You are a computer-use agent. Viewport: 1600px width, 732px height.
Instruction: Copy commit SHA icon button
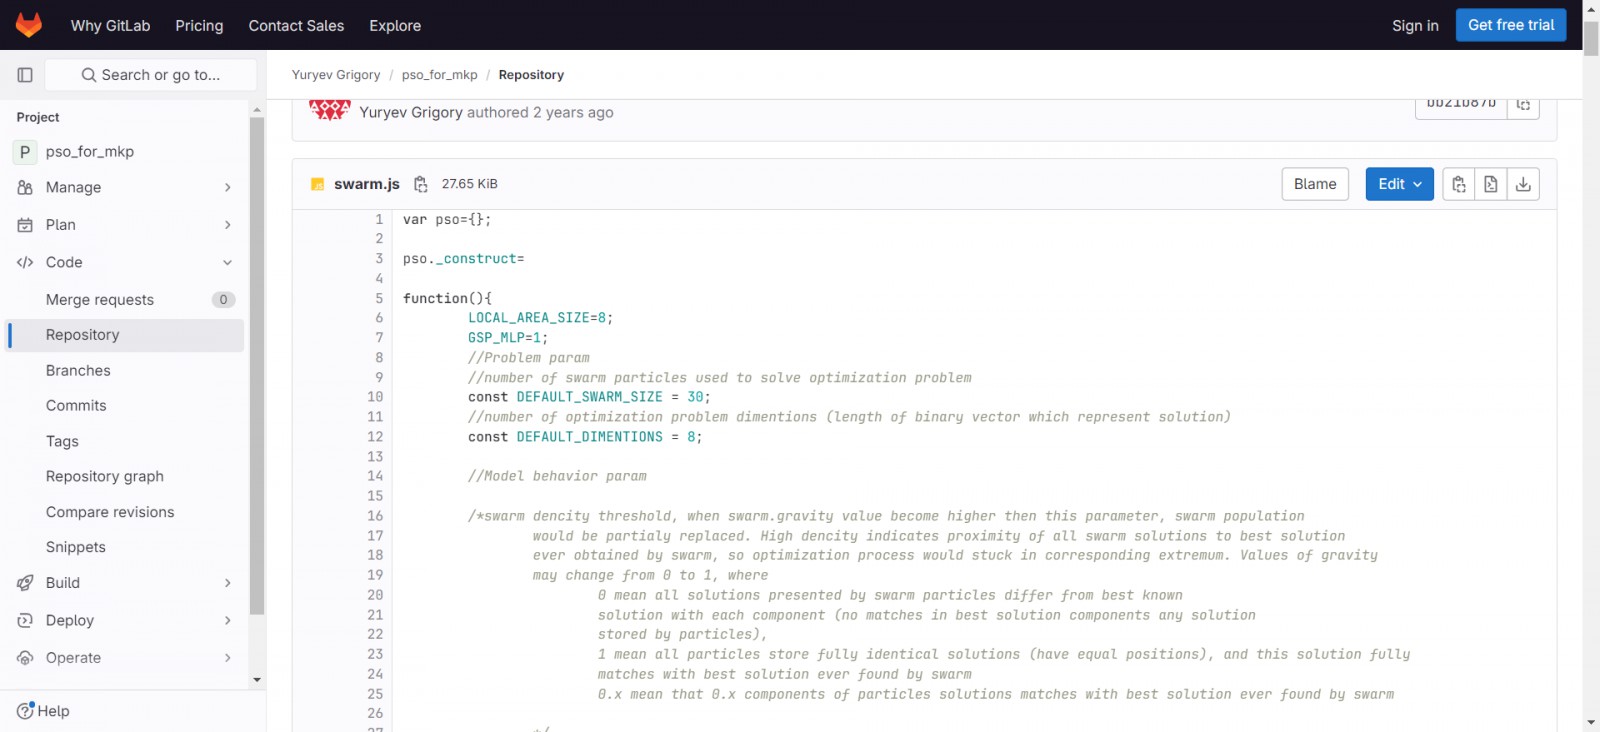(1523, 105)
